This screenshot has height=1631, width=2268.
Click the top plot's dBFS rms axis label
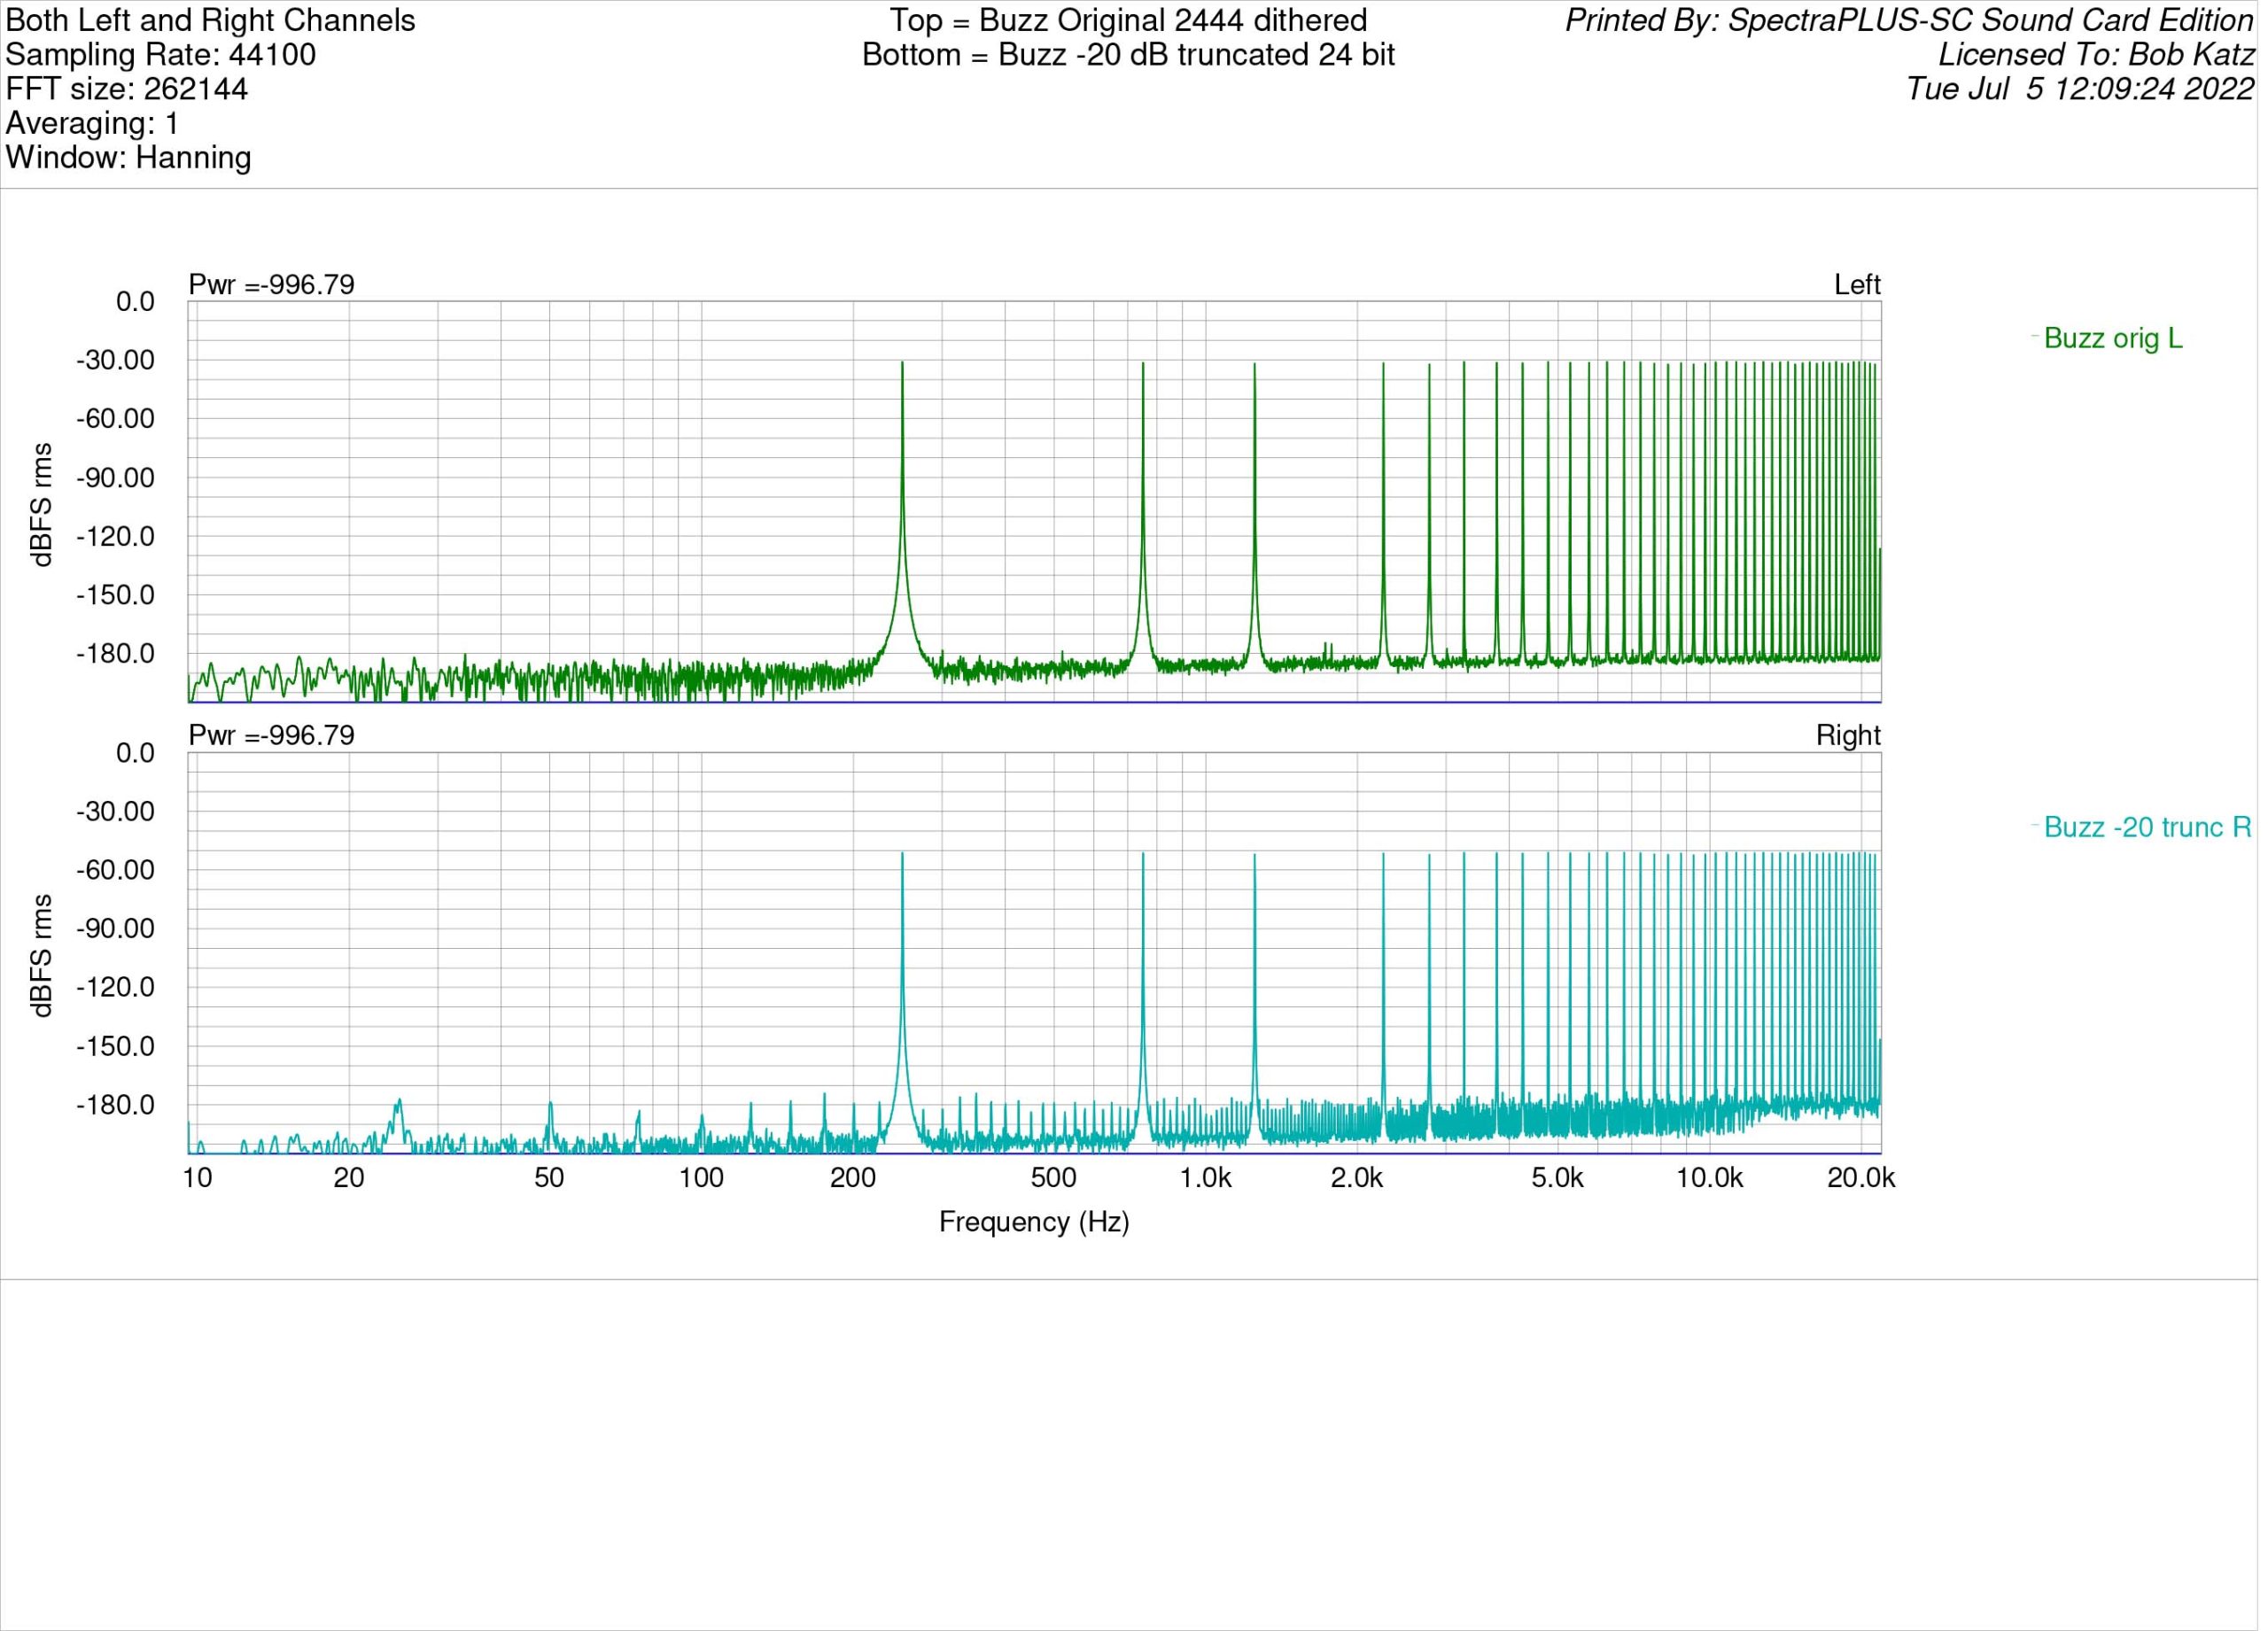click(x=42, y=505)
